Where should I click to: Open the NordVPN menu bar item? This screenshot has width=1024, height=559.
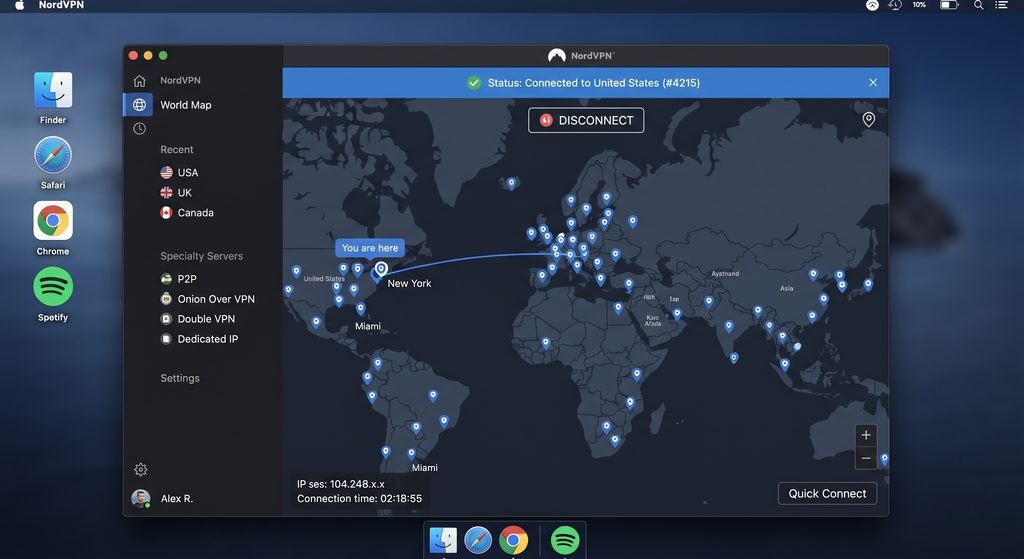point(61,5)
